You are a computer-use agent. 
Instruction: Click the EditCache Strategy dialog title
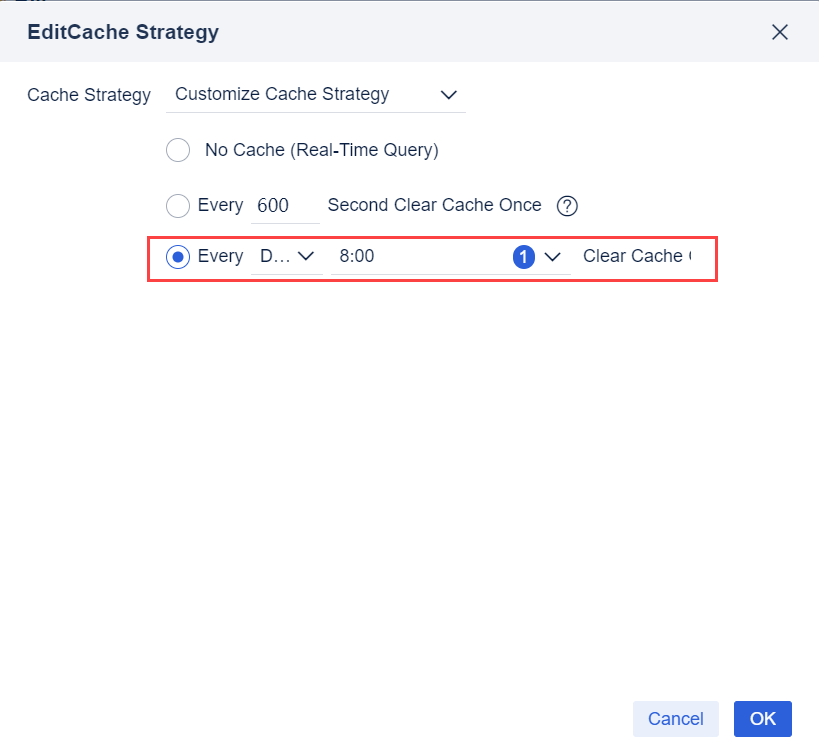tap(122, 32)
